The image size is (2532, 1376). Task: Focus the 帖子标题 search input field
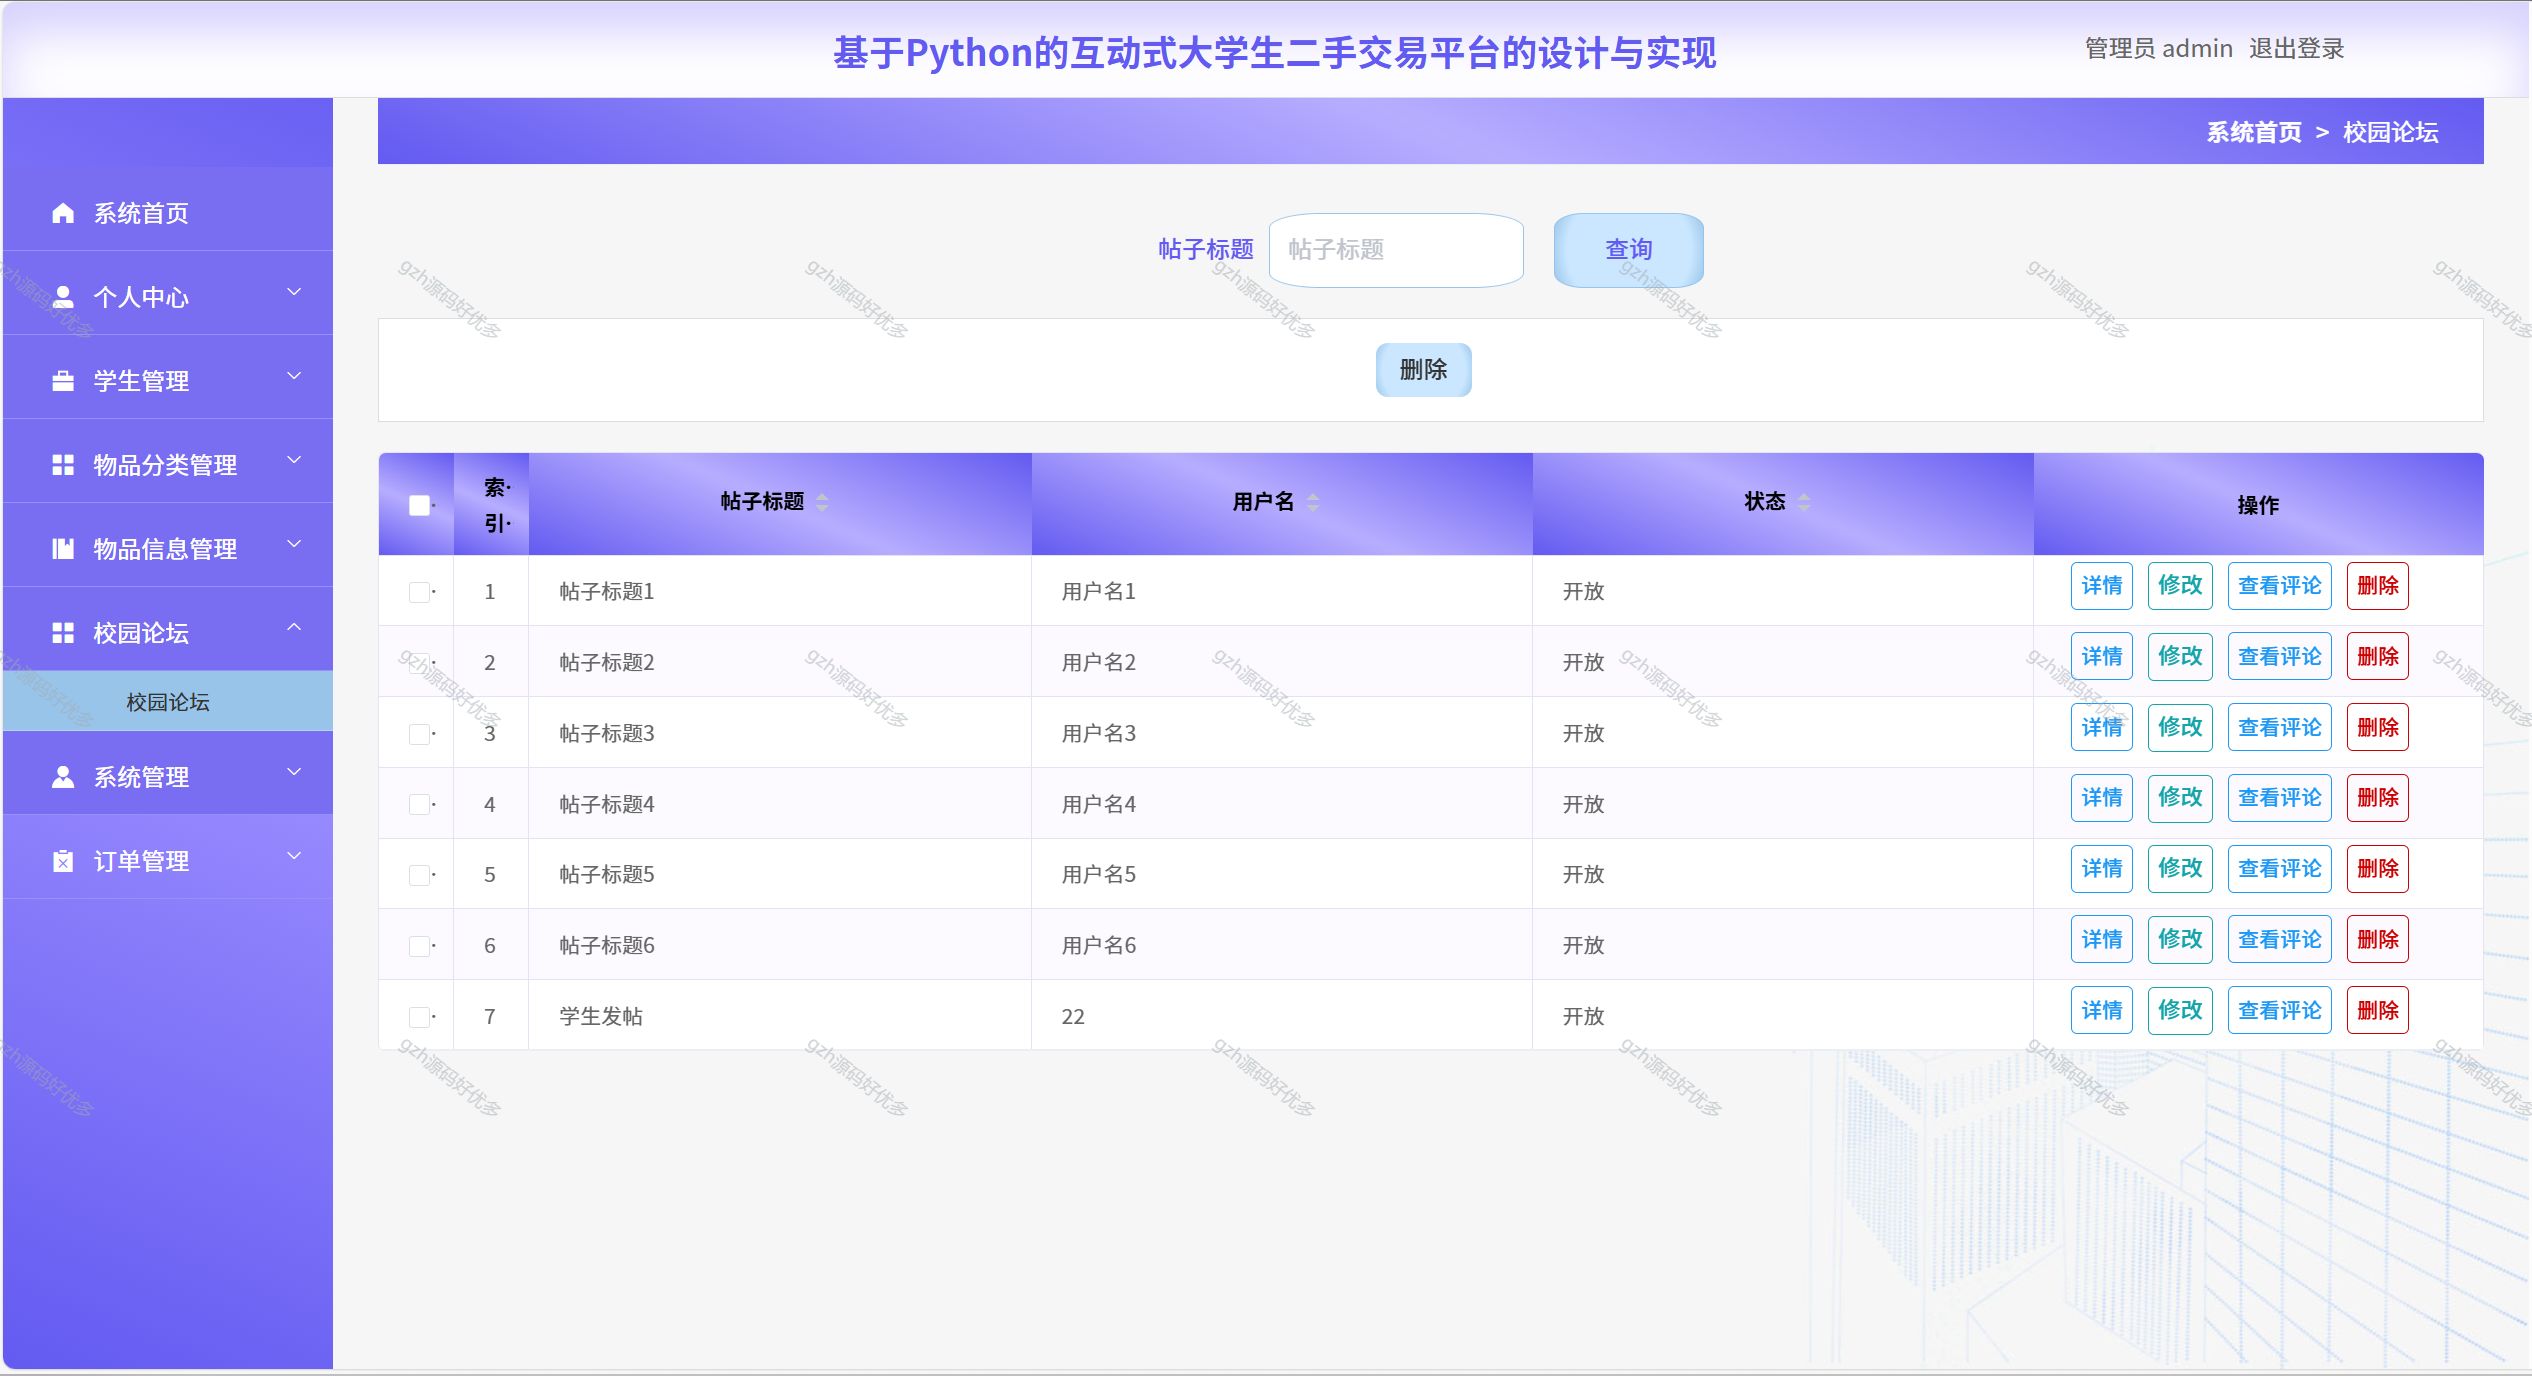coord(1396,250)
